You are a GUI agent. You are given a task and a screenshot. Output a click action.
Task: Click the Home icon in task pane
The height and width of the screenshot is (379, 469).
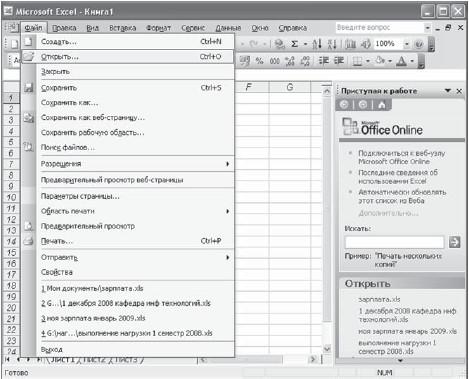pyautogui.click(x=382, y=105)
